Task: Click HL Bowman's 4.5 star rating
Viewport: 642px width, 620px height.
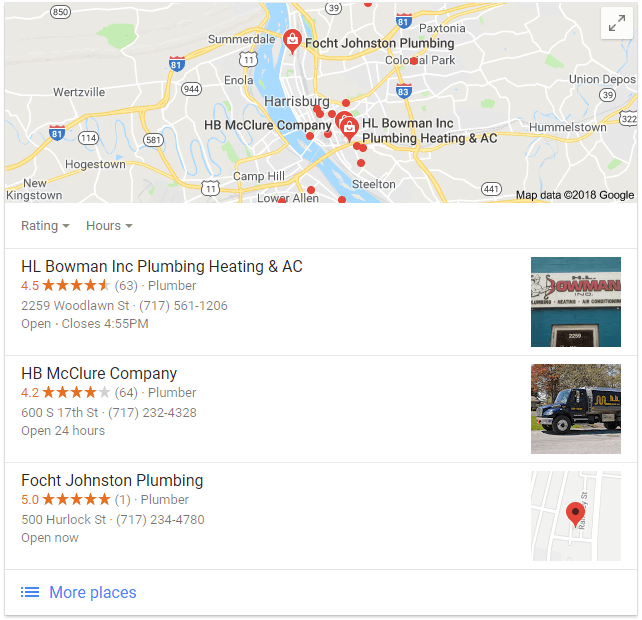Action: 66,285
